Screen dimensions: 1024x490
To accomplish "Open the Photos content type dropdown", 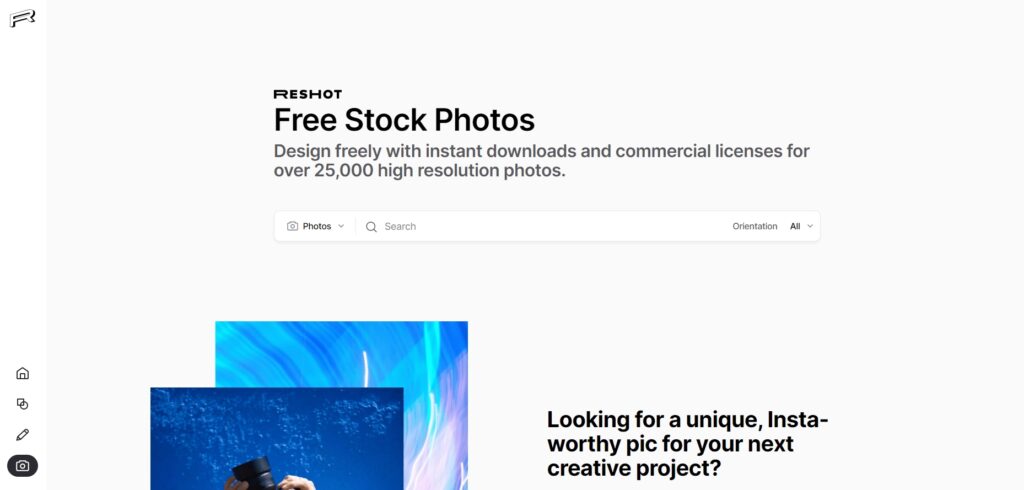I will point(315,226).
